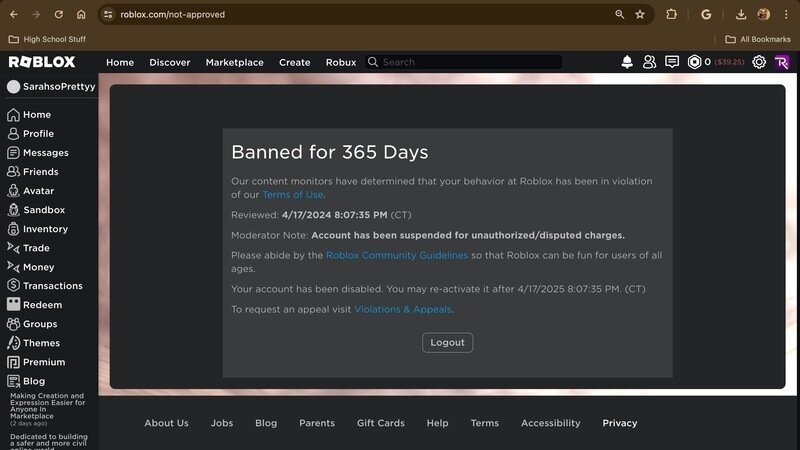
Task: Open Blog in the sidebar
Action: (26, 381)
